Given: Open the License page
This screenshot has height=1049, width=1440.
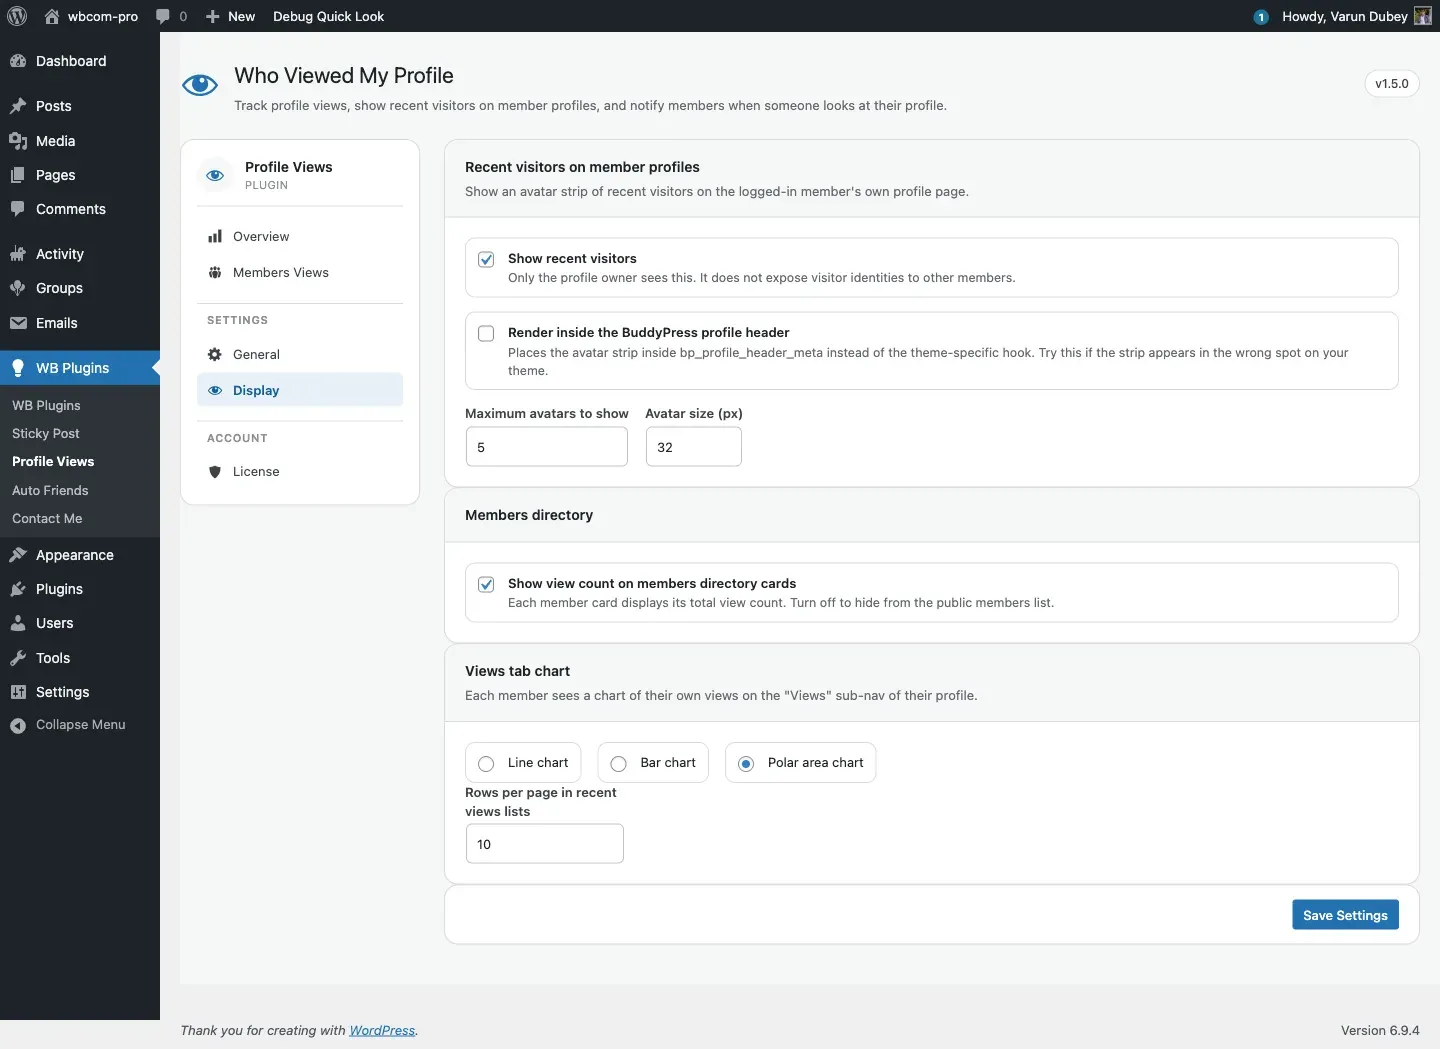Looking at the screenshot, I should (x=300, y=472).
